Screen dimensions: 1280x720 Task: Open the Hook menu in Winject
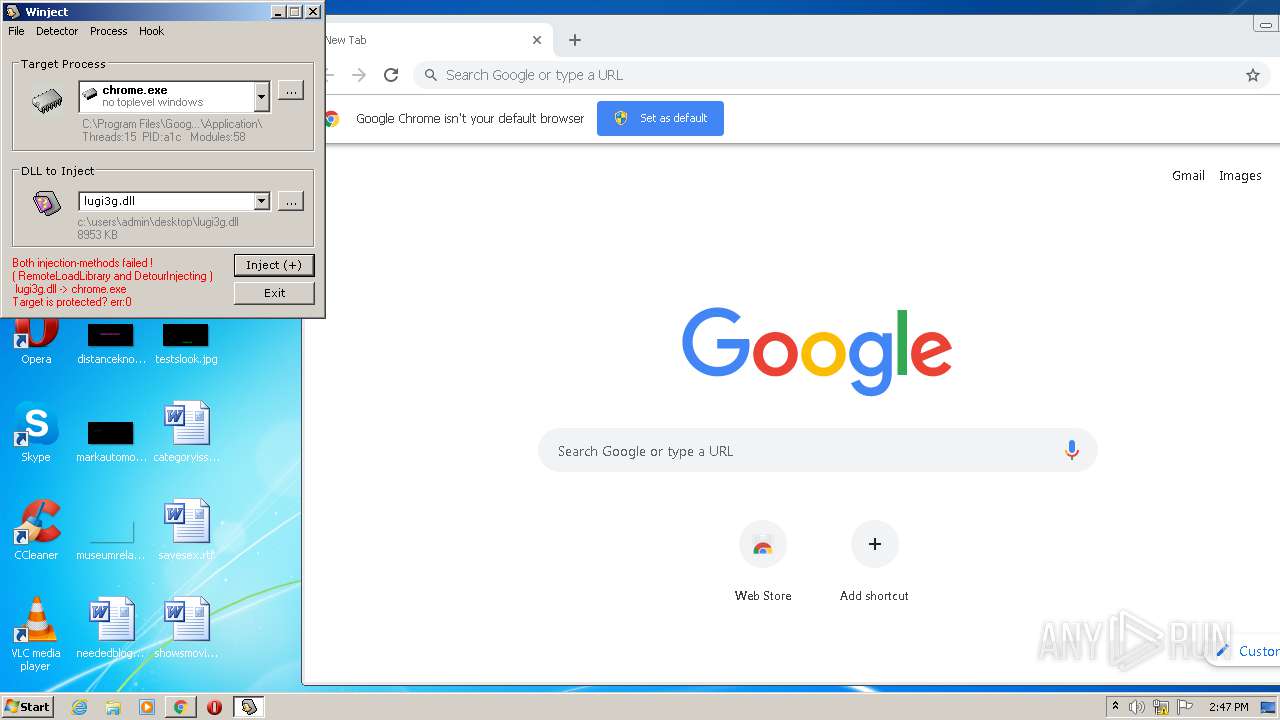(x=151, y=31)
